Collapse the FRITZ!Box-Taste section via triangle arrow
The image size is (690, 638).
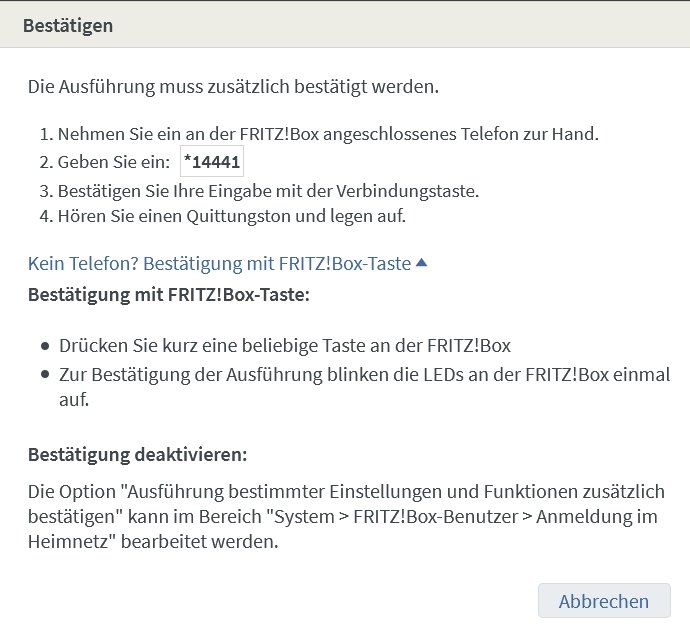(421, 263)
